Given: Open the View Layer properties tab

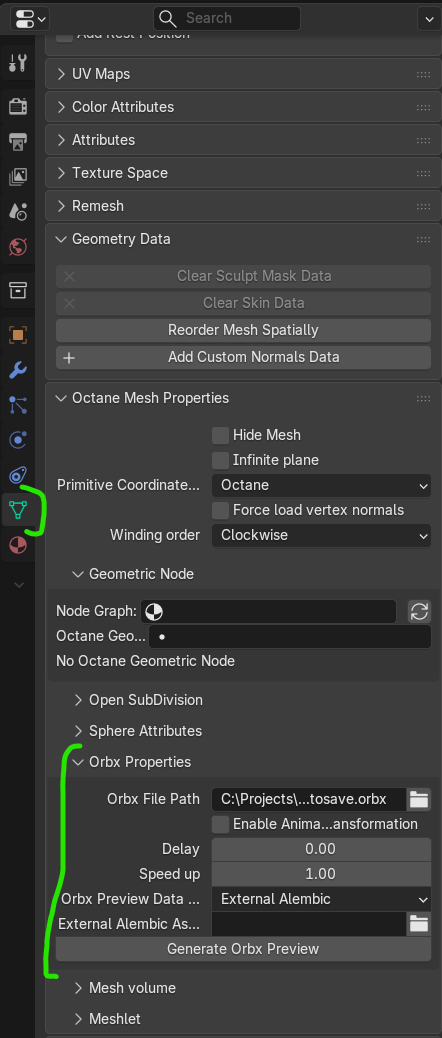Looking at the screenshot, I should 18,177.
